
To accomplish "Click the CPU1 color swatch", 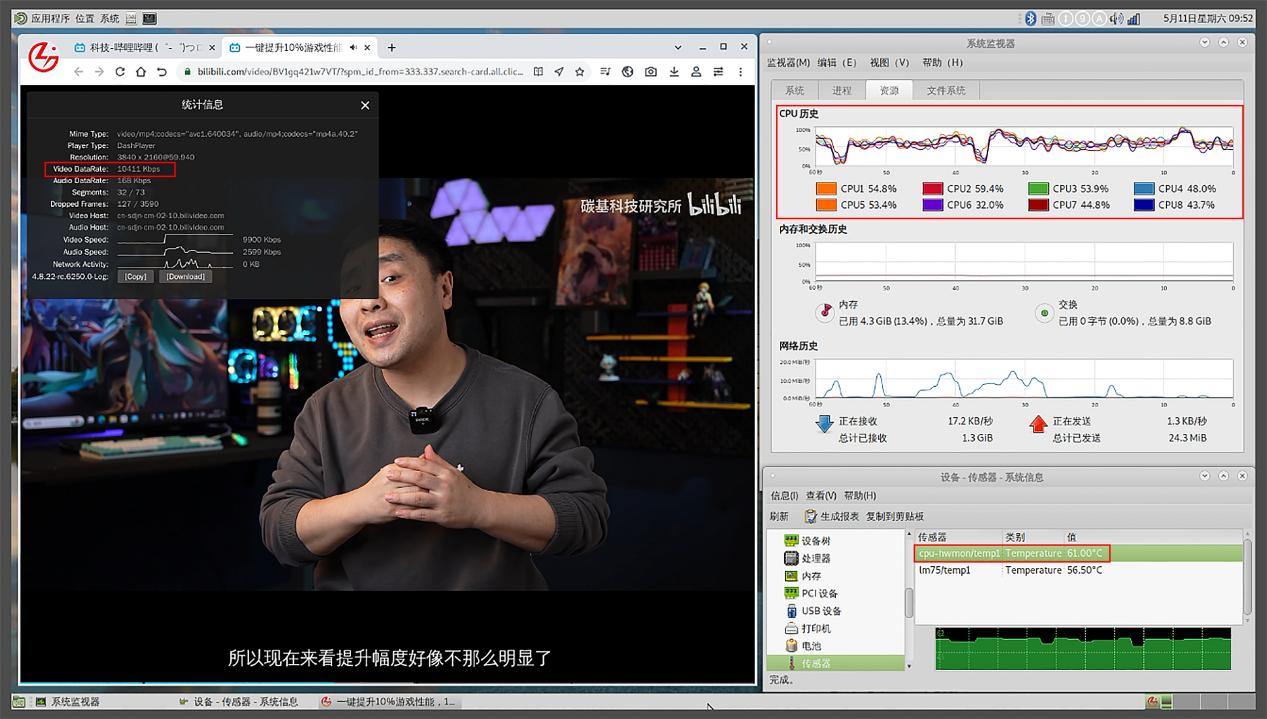I will [826, 189].
